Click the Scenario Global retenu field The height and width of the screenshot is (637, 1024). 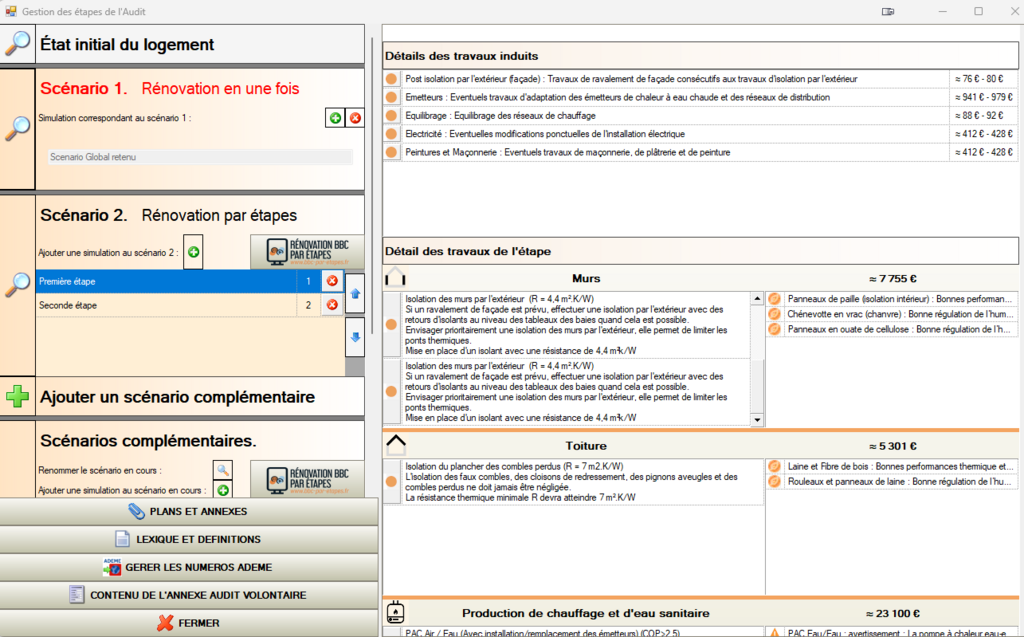[x=200, y=157]
